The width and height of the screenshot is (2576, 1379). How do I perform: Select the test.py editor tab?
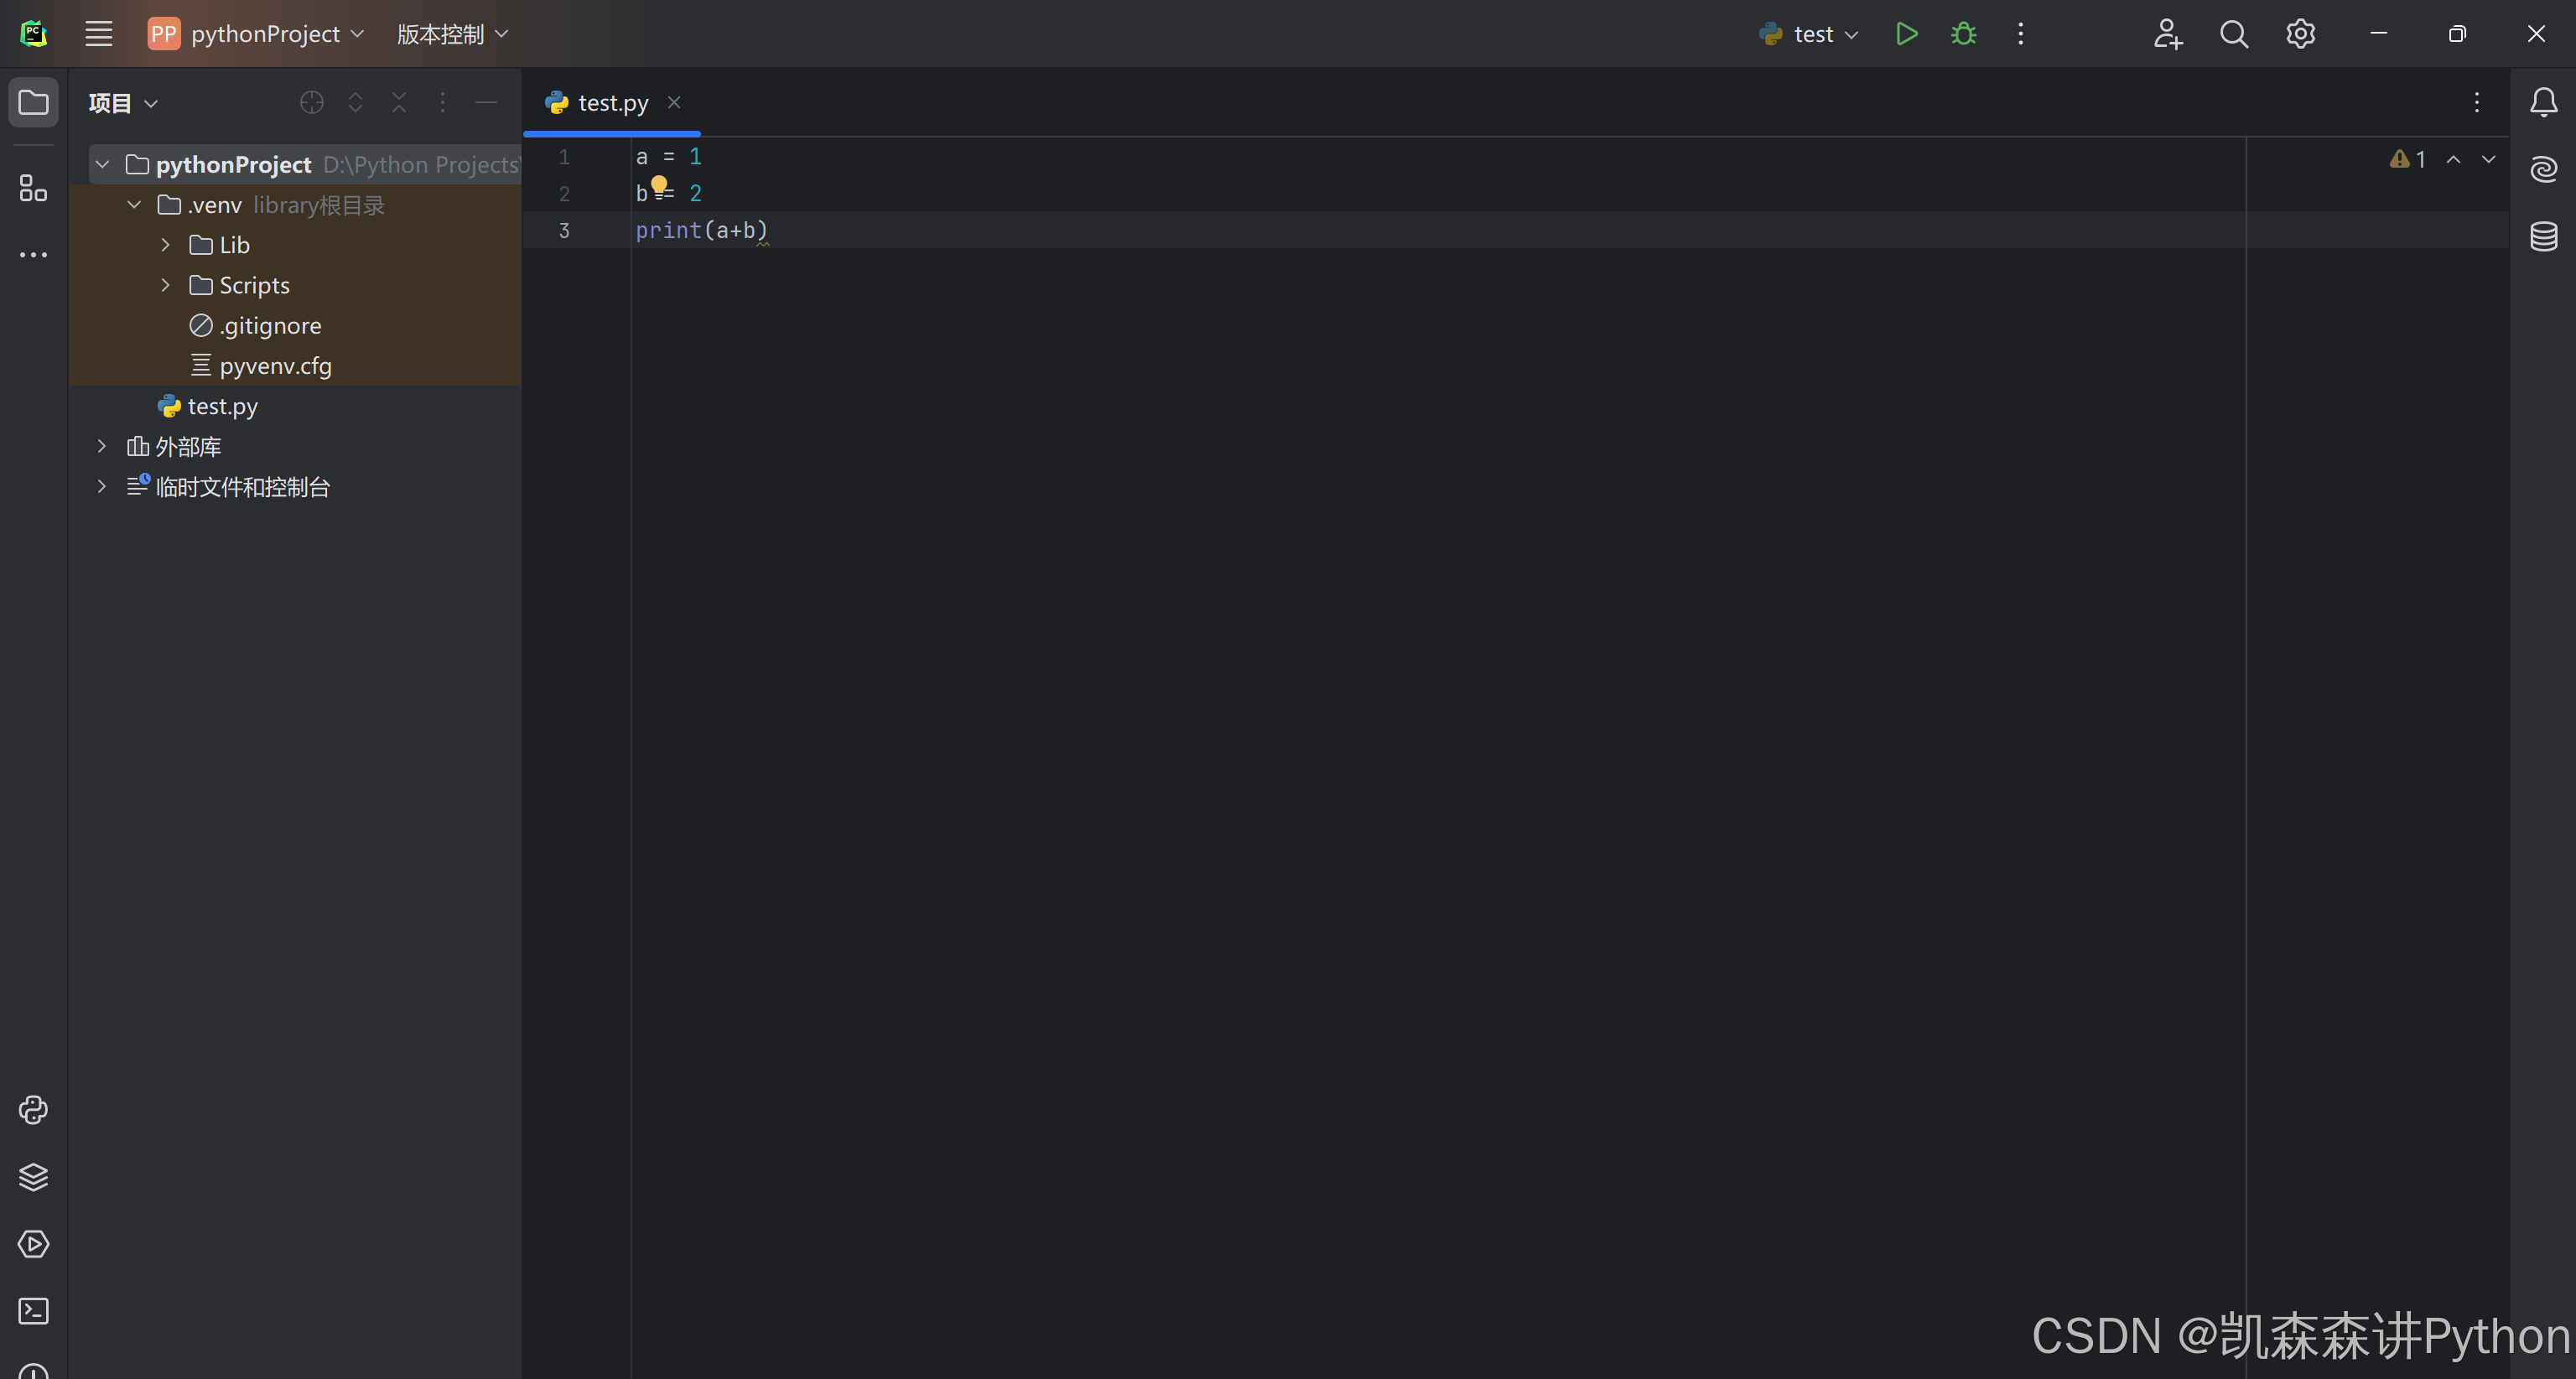(x=612, y=102)
